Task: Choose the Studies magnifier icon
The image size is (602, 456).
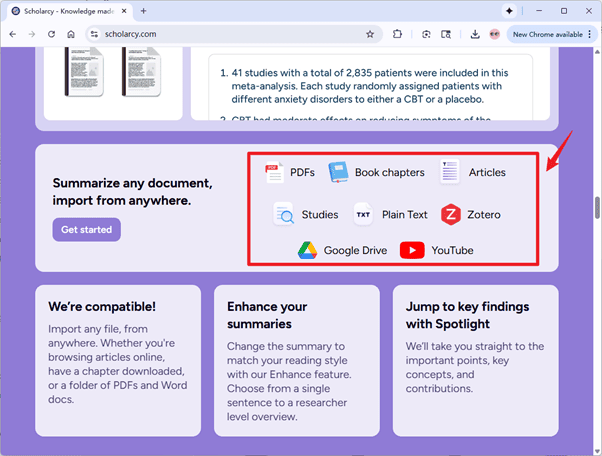Action: pyautogui.click(x=284, y=214)
